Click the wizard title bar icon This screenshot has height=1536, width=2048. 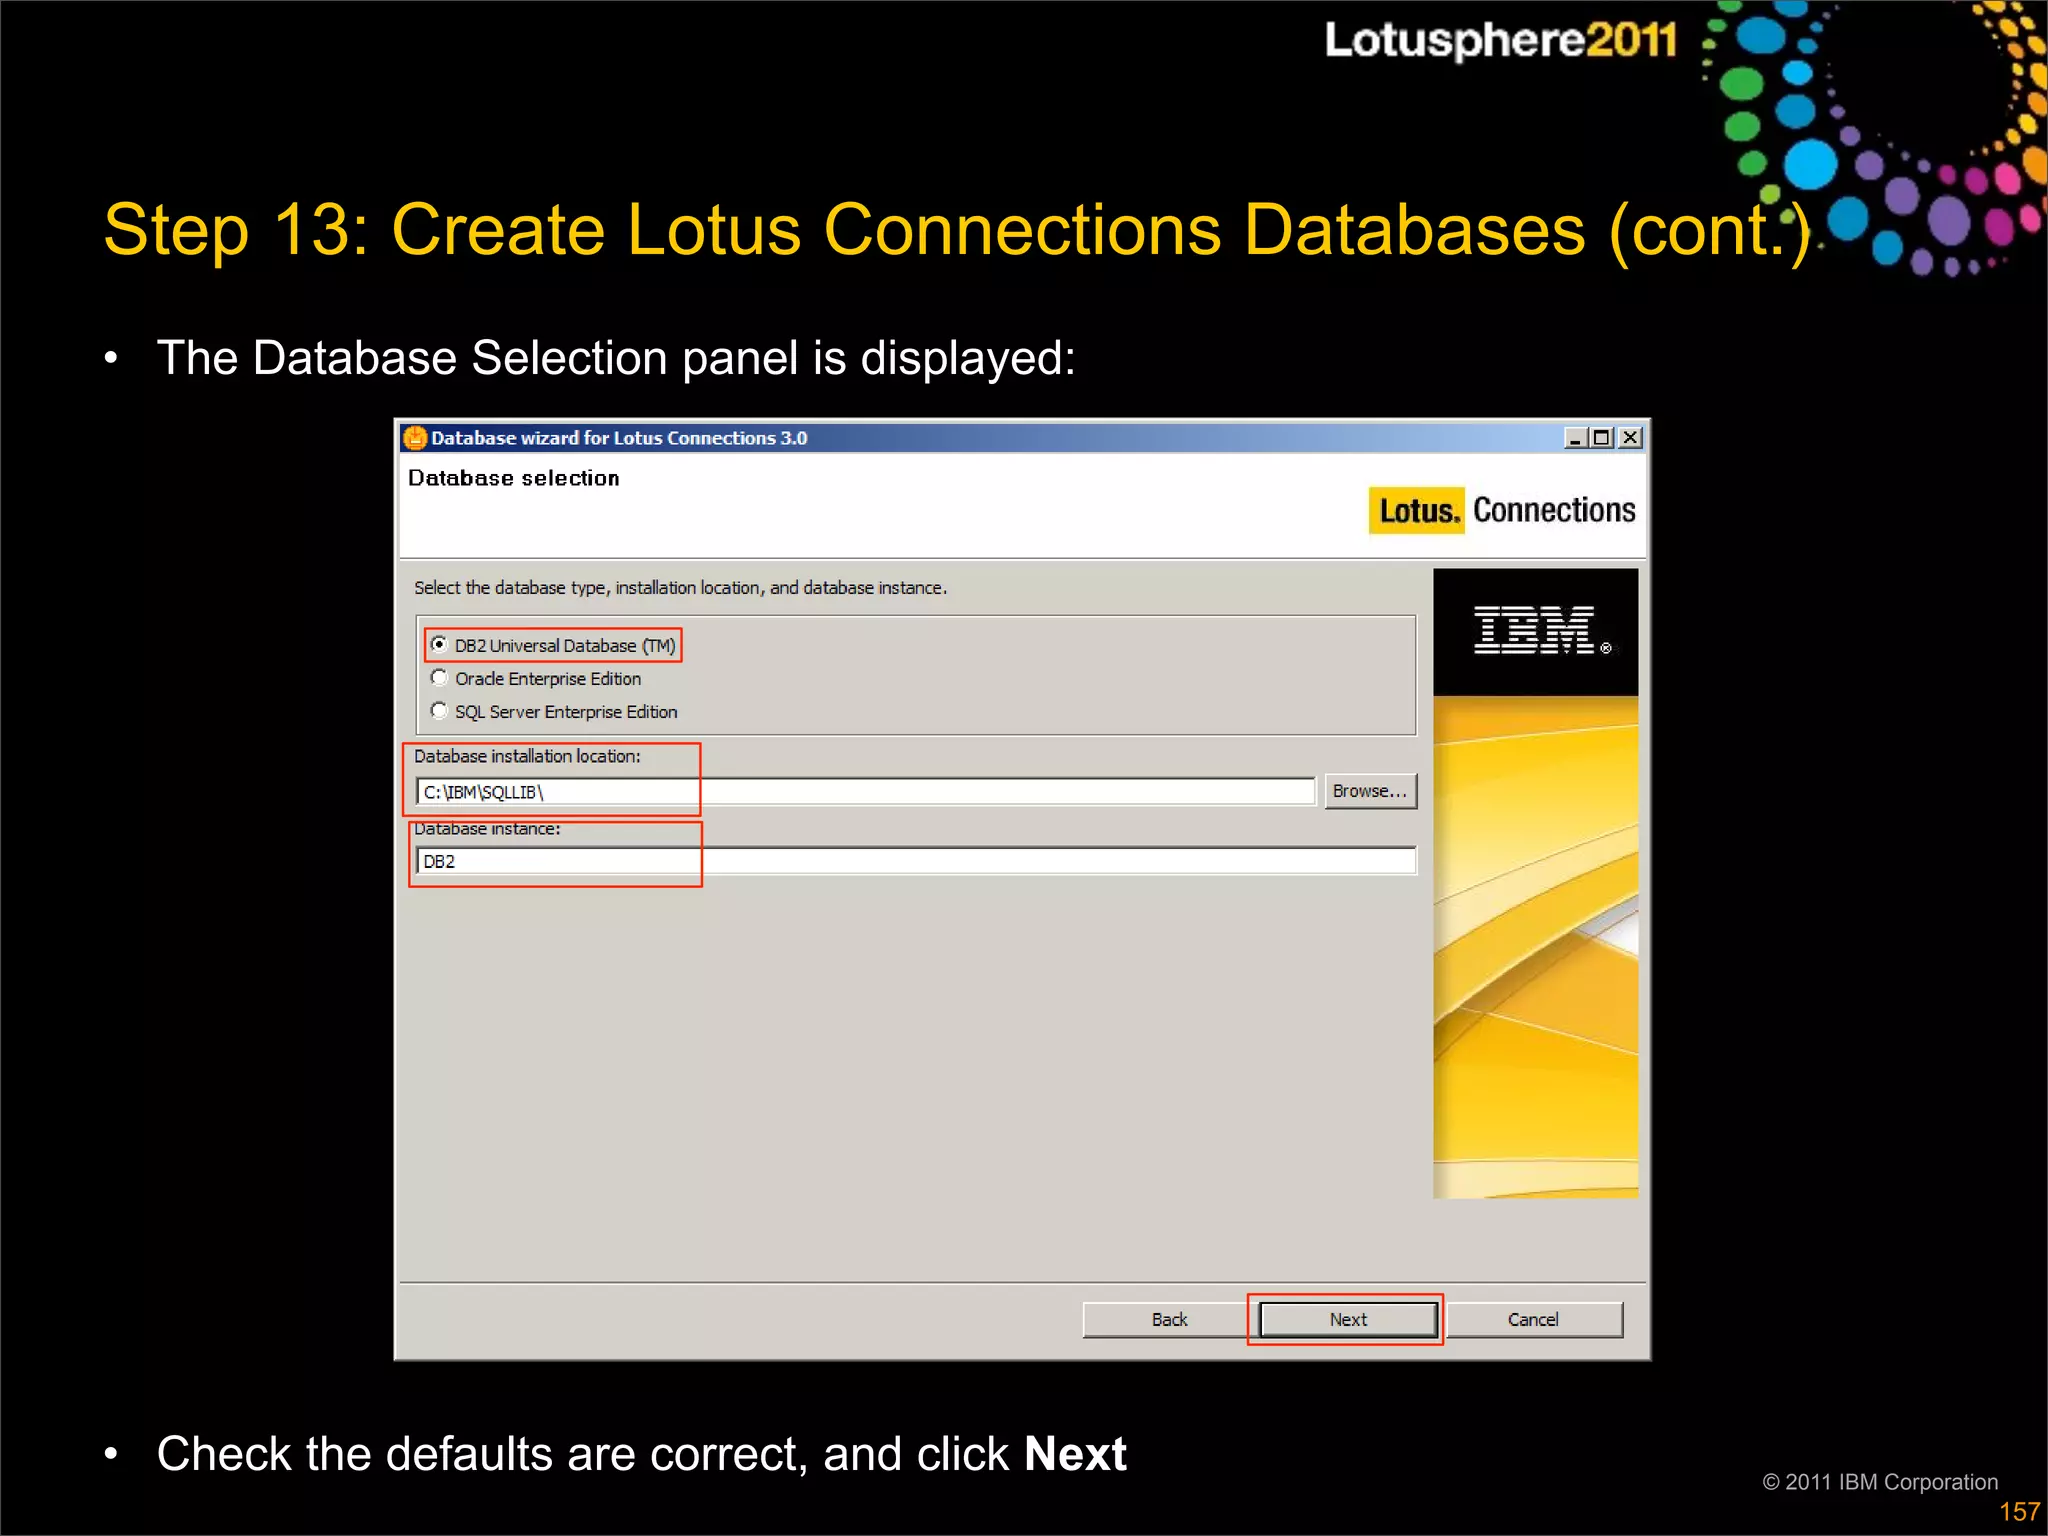(x=415, y=438)
